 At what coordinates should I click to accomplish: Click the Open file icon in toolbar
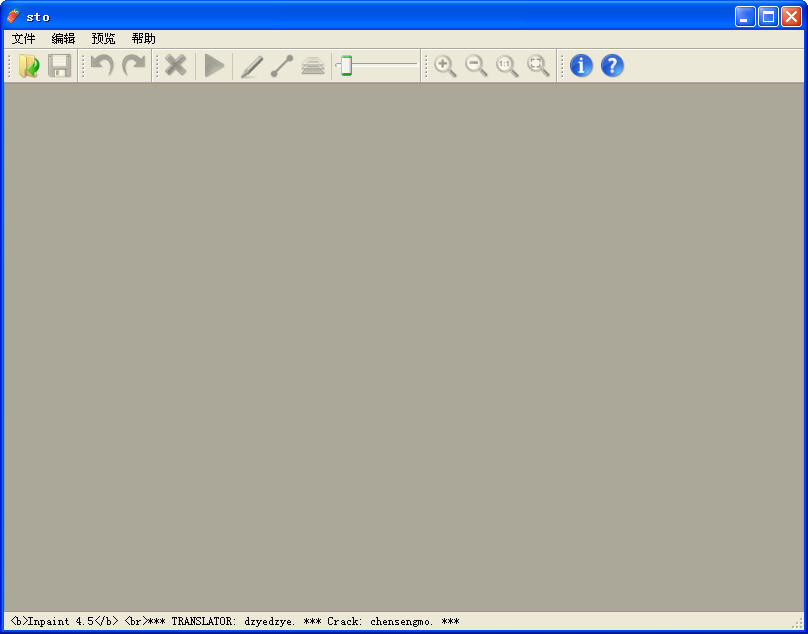[x=28, y=66]
